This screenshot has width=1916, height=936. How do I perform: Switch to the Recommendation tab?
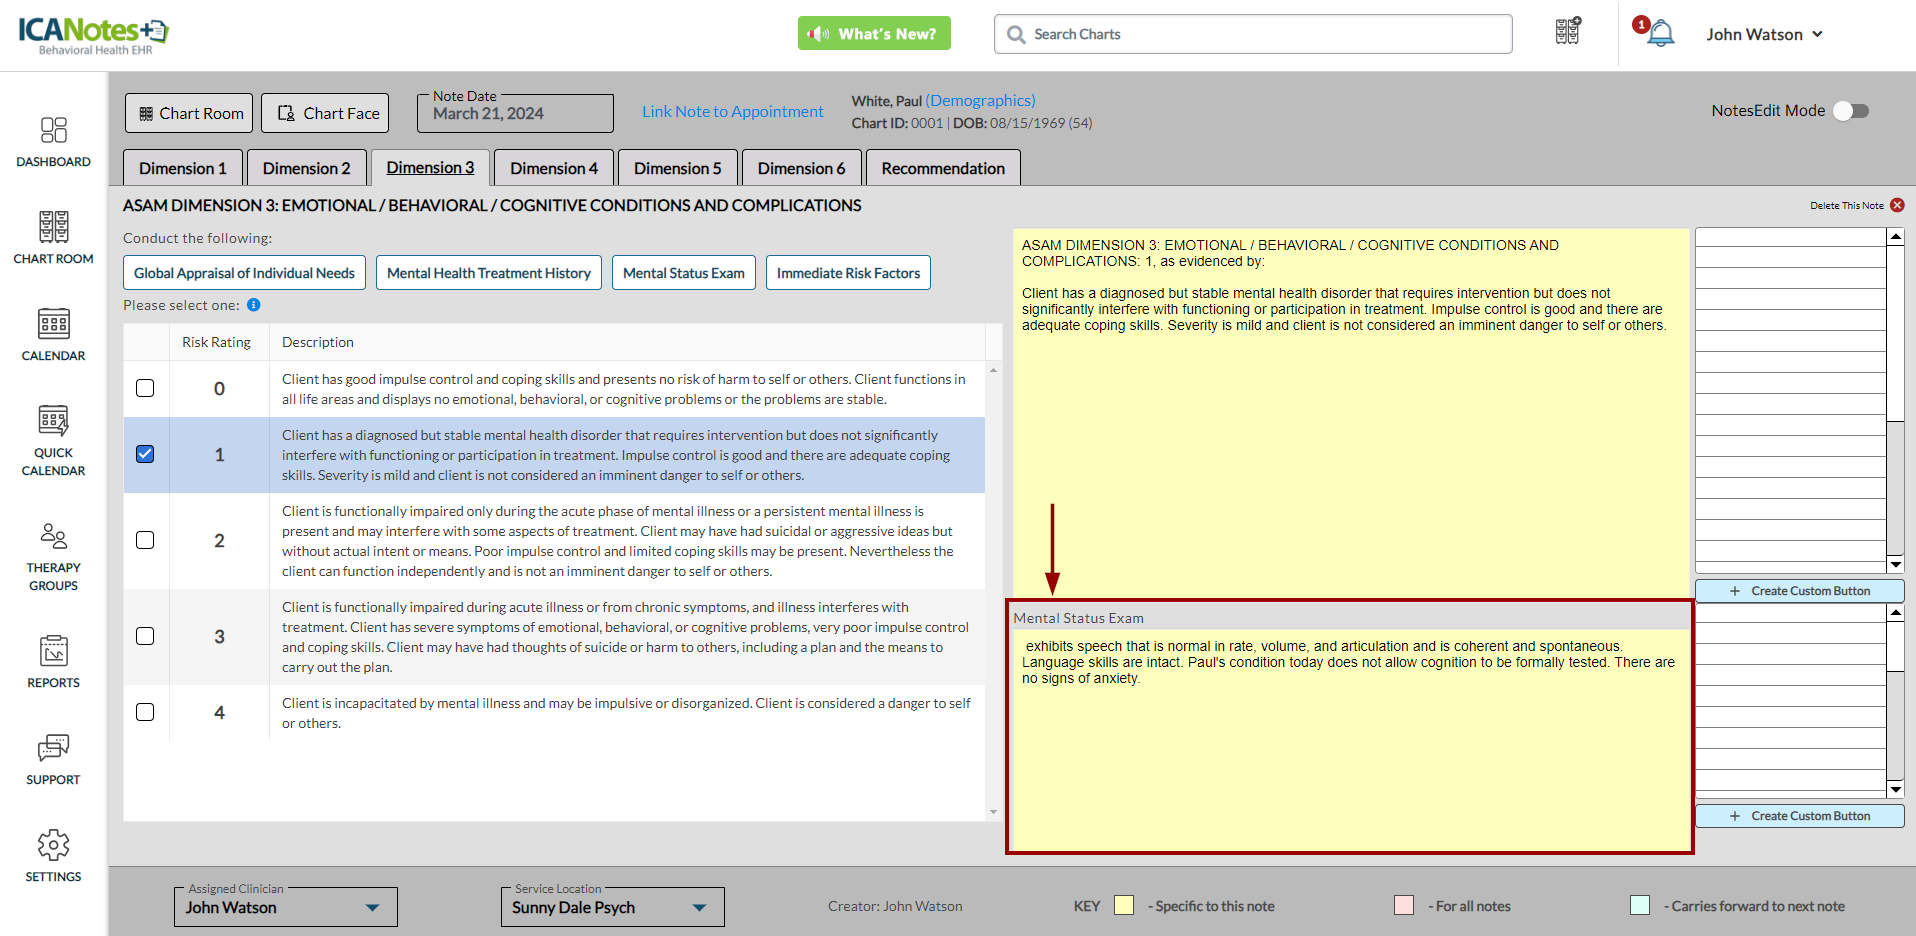(x=942, y=168)
